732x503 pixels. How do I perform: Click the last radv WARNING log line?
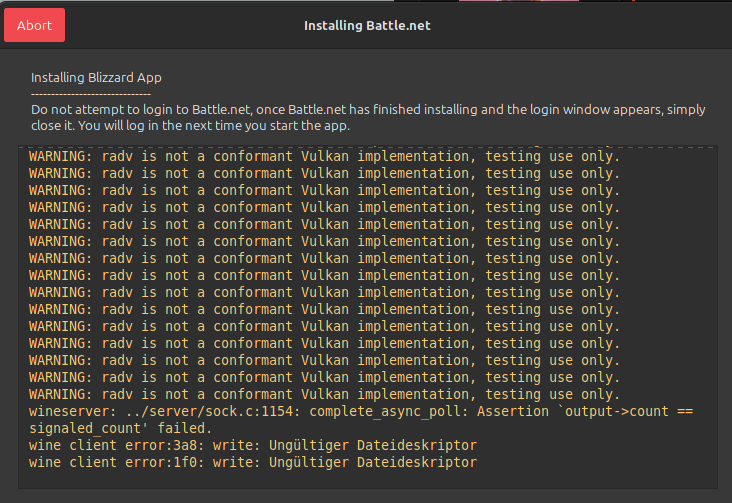[324, 394]
